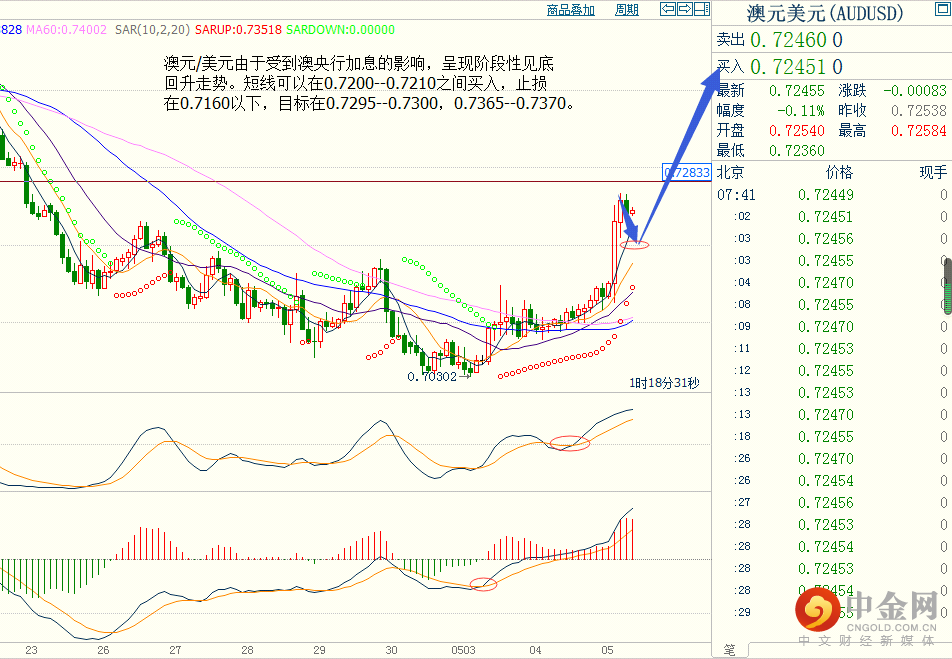This screenshot has height=659, width=952.
Task: Click the SARDOWN:0.00000 indicator label
Action: point(340,30)
